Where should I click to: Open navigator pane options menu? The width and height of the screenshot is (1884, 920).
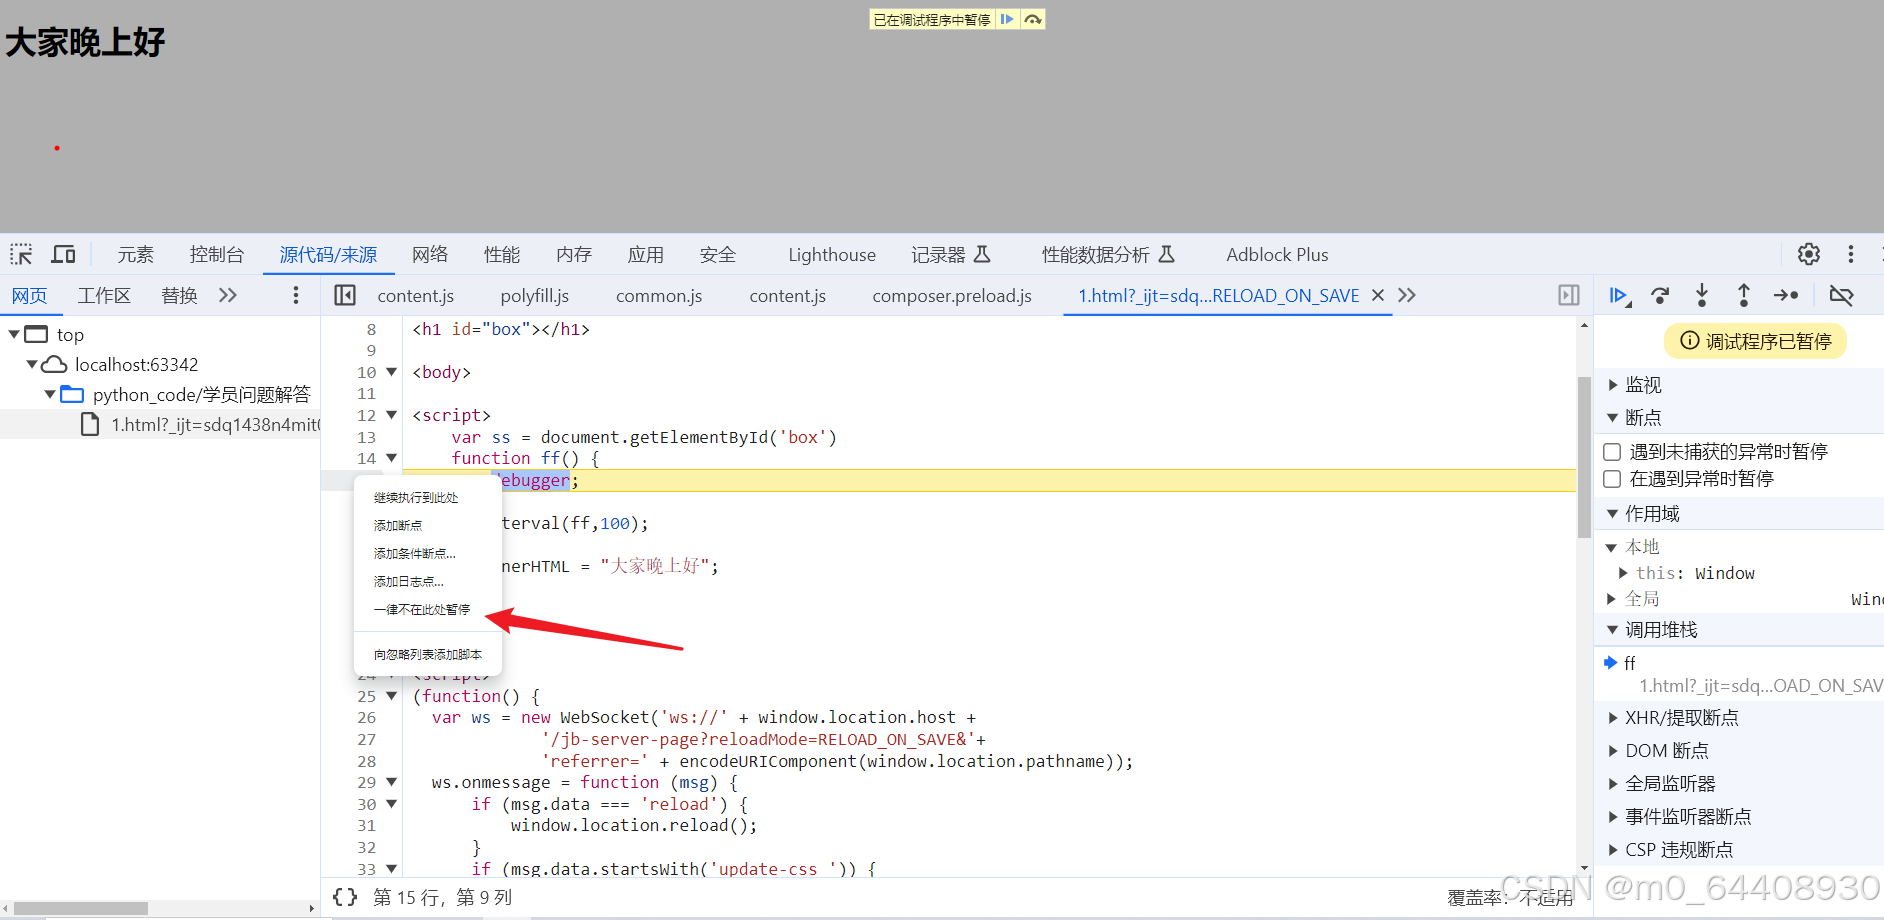295,295
